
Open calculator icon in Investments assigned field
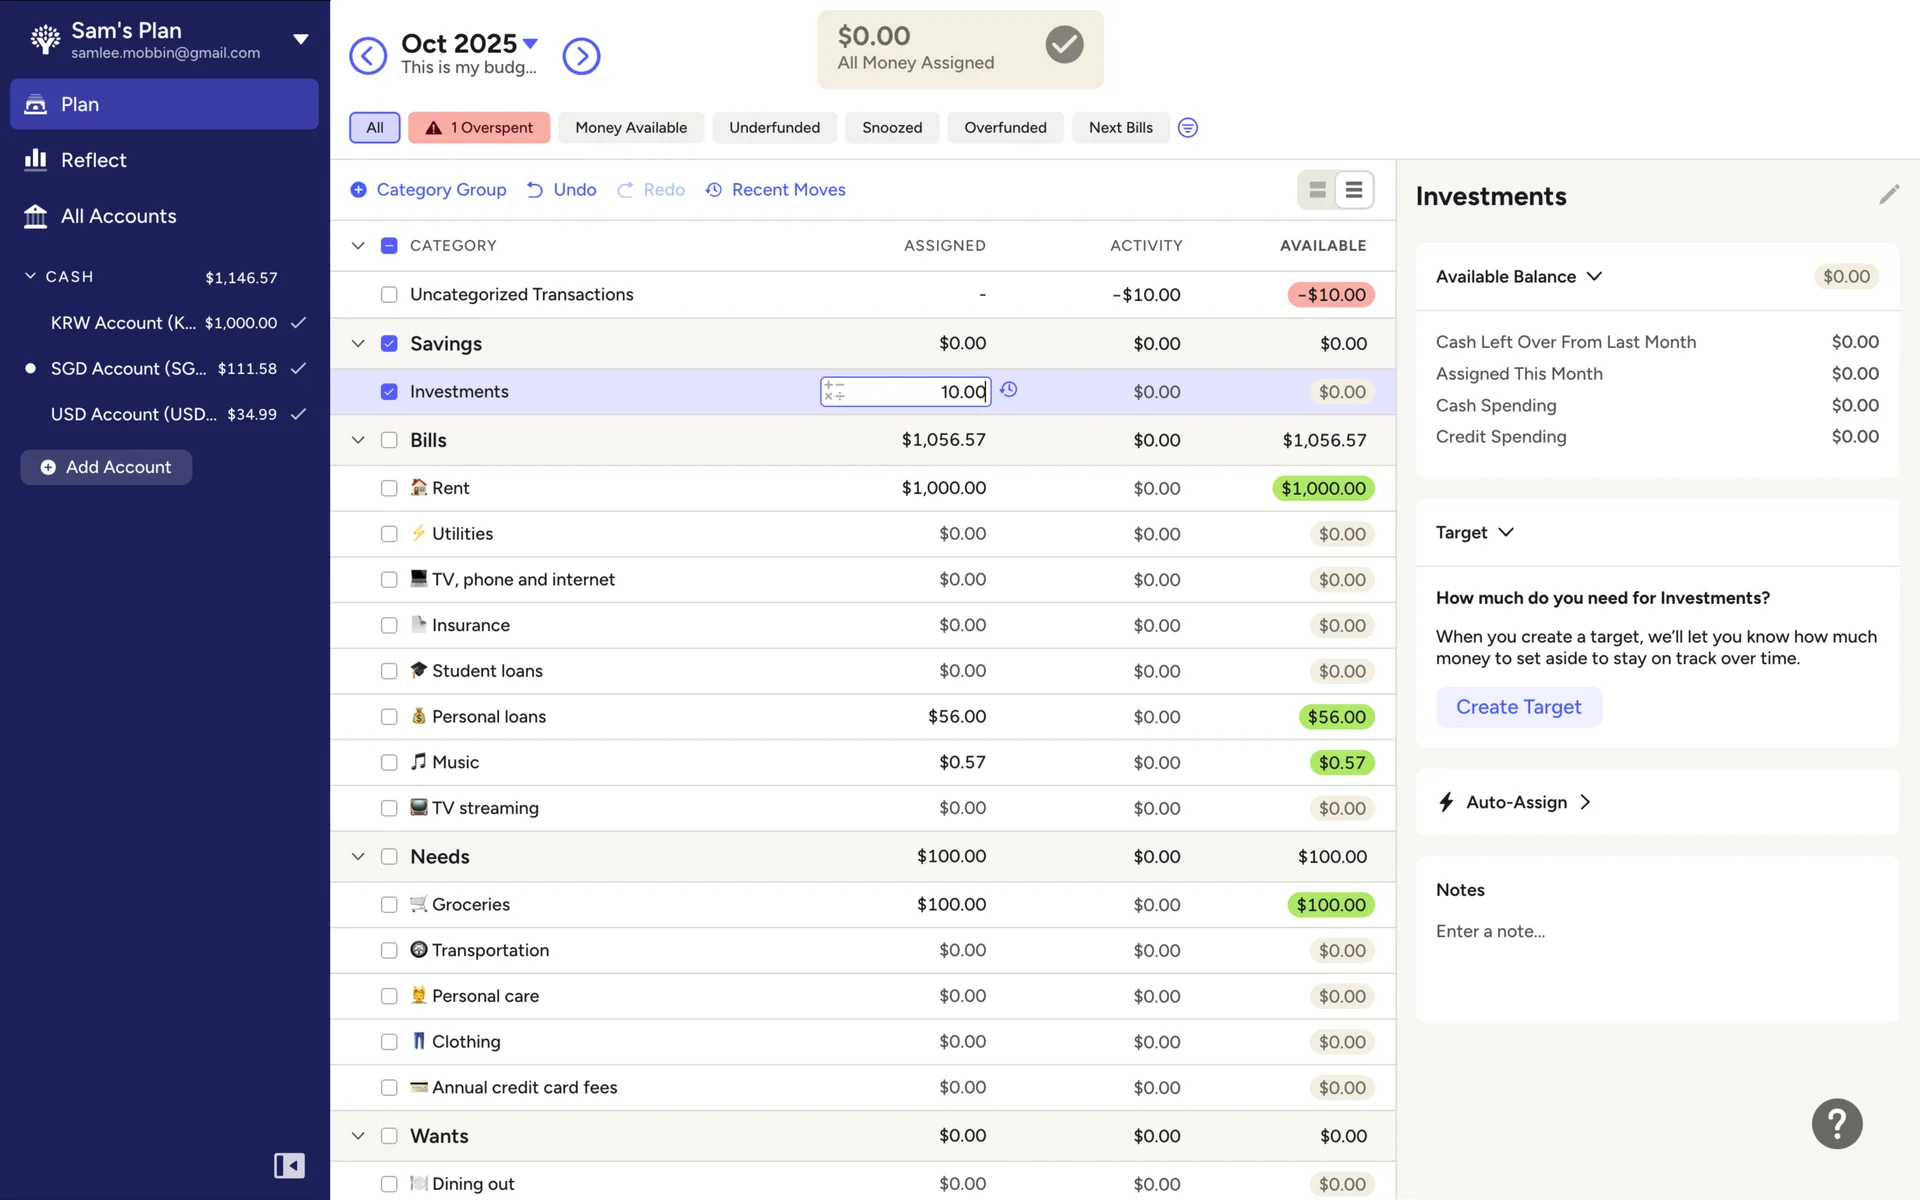(835, 391)
